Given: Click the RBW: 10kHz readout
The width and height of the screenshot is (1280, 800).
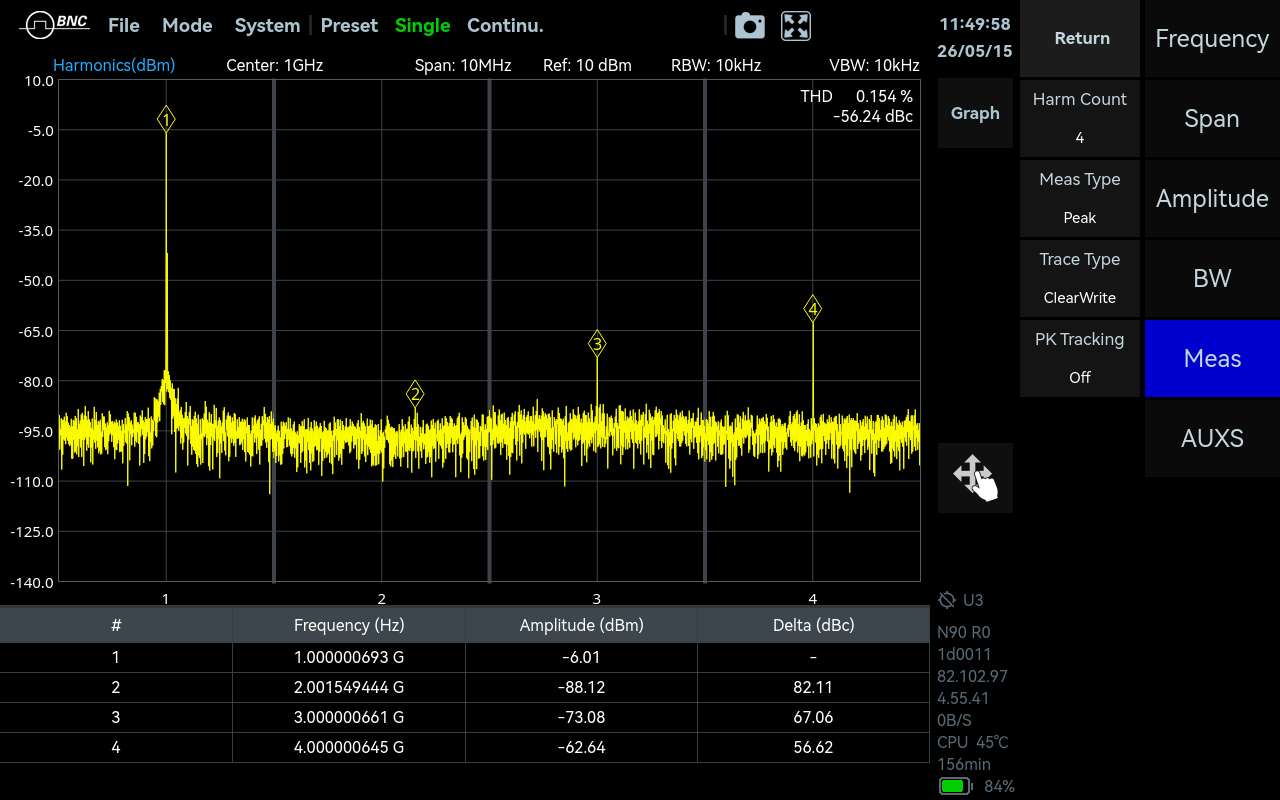Looking at the screenshot, I should point(716,66).
